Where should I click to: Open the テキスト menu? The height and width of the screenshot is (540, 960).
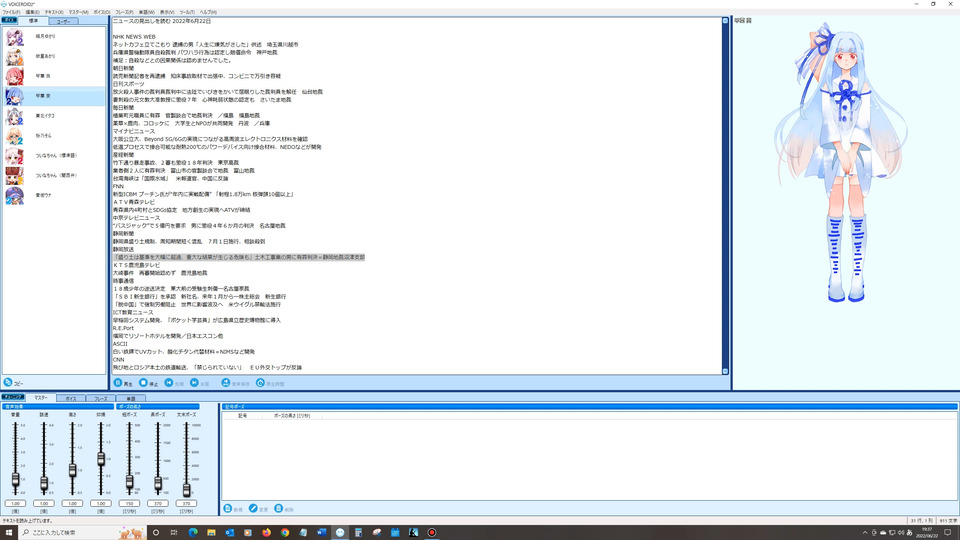(54, 12)
